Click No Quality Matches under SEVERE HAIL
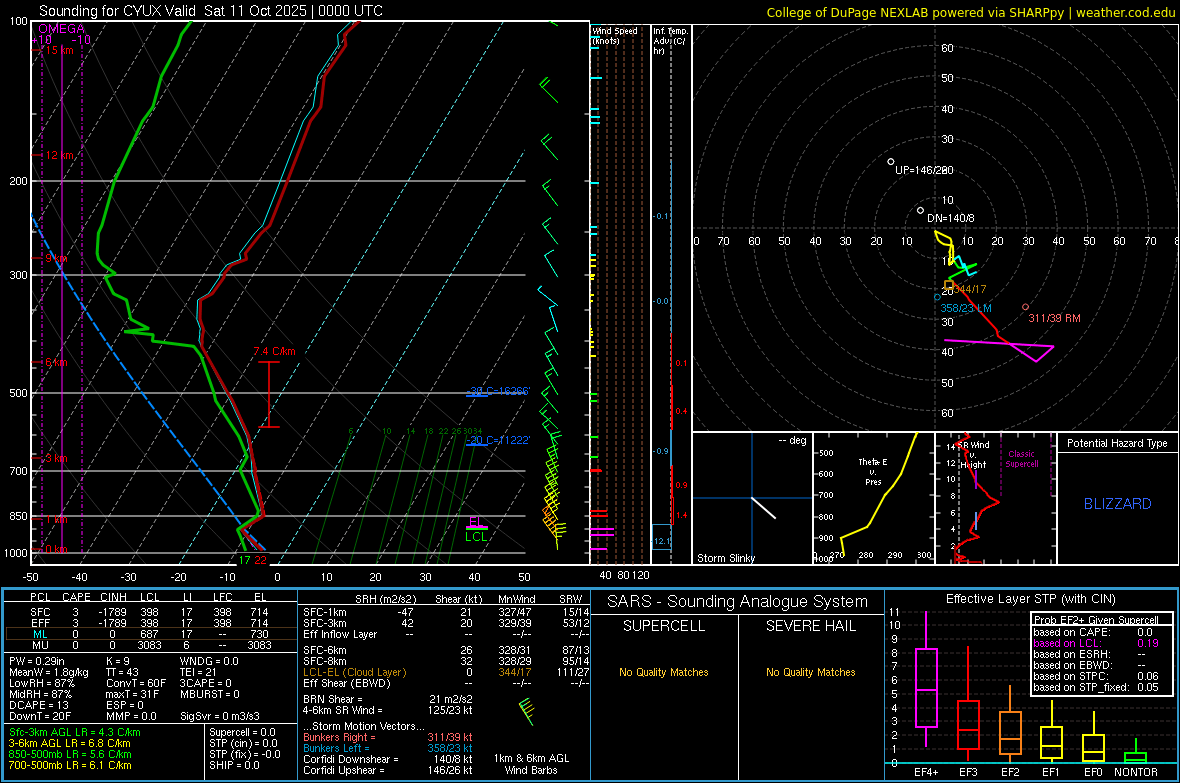1180x783 pixels. (x=810, y=672)
